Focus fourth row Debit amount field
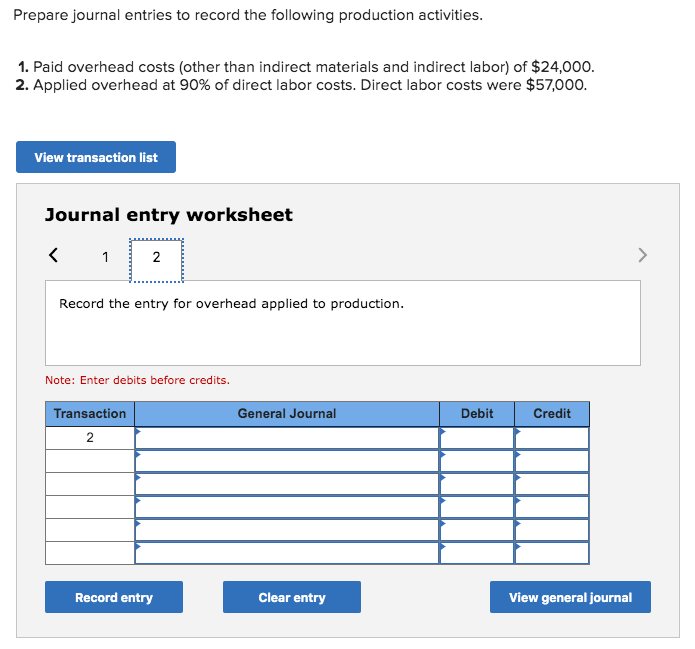This screenshot has width=695, height=649. [477, 507]
